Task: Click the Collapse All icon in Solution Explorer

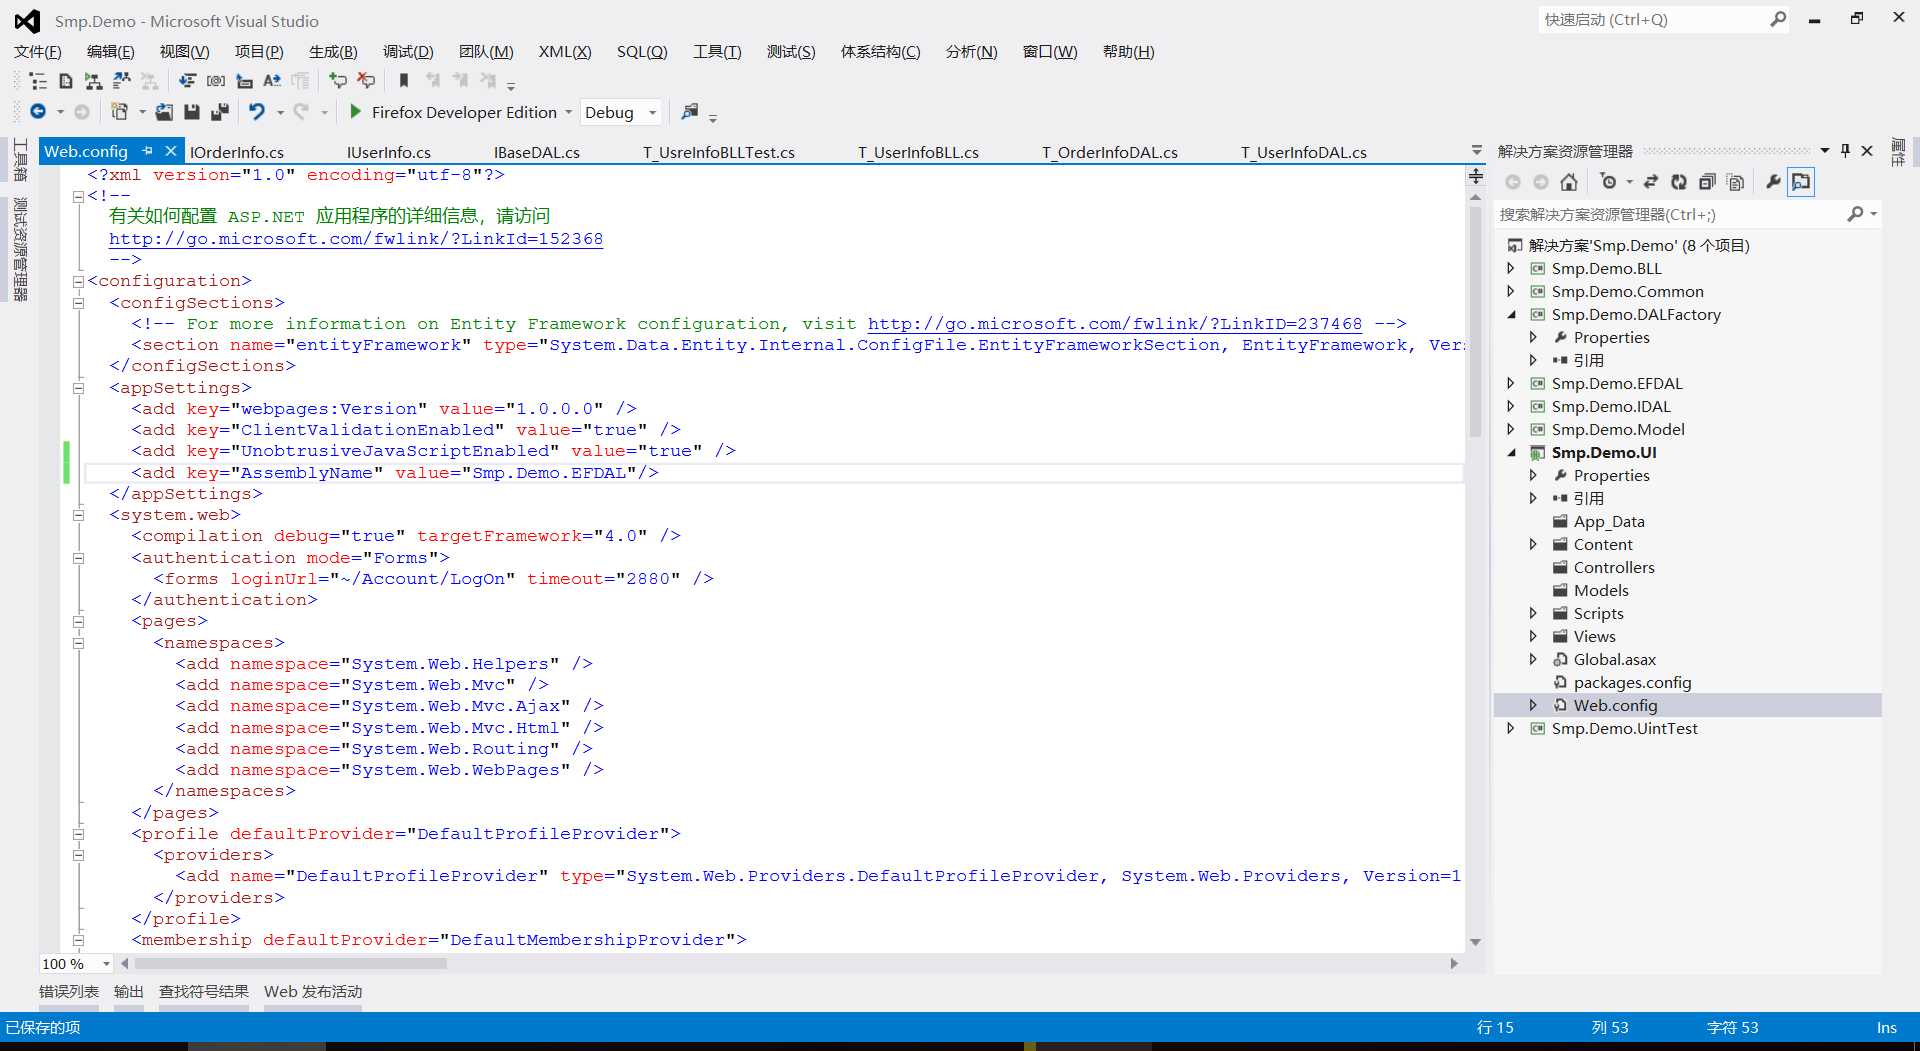Action: point(1707,182)
